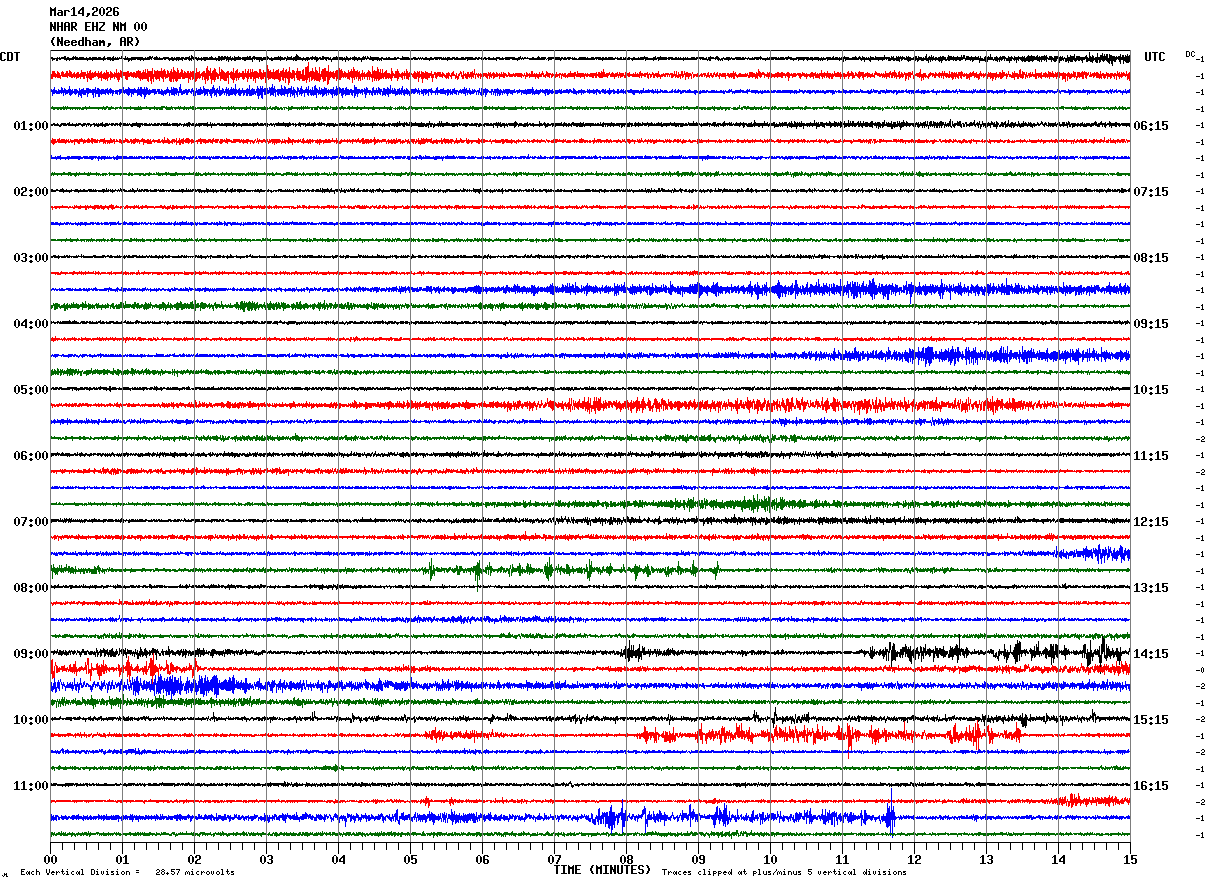Click the location text "(Needham, AR)"
Screen dimensions: 1210x886
pyautogui.click(x=95, y=42)
